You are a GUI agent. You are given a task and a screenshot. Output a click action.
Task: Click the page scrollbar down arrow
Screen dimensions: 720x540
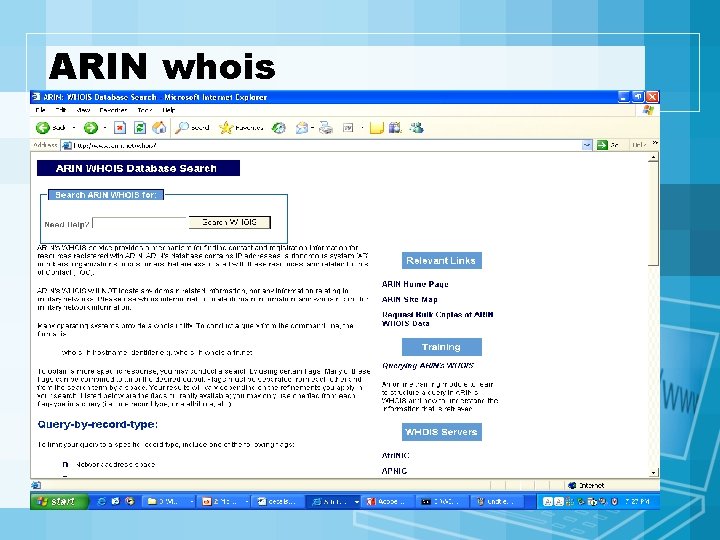coord(653,472)
